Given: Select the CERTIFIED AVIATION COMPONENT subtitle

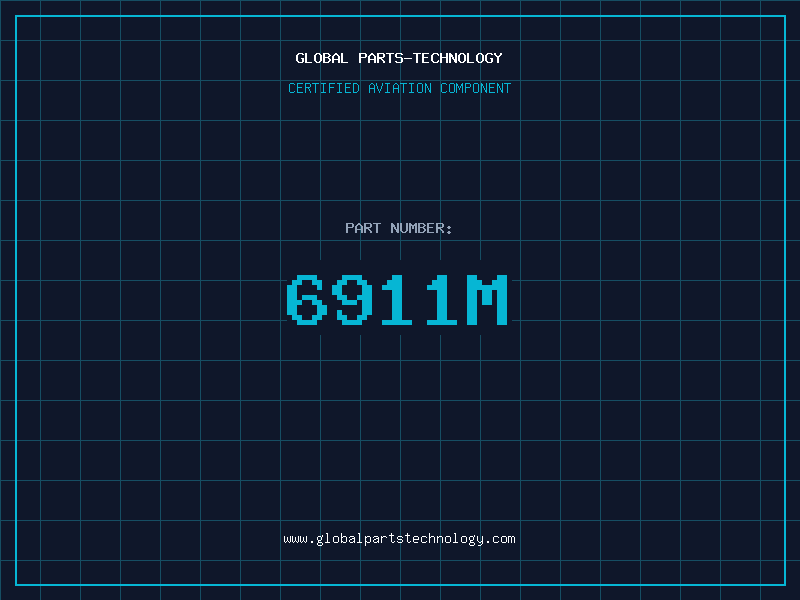Looking at the screenshot, I should pos(399,88).
